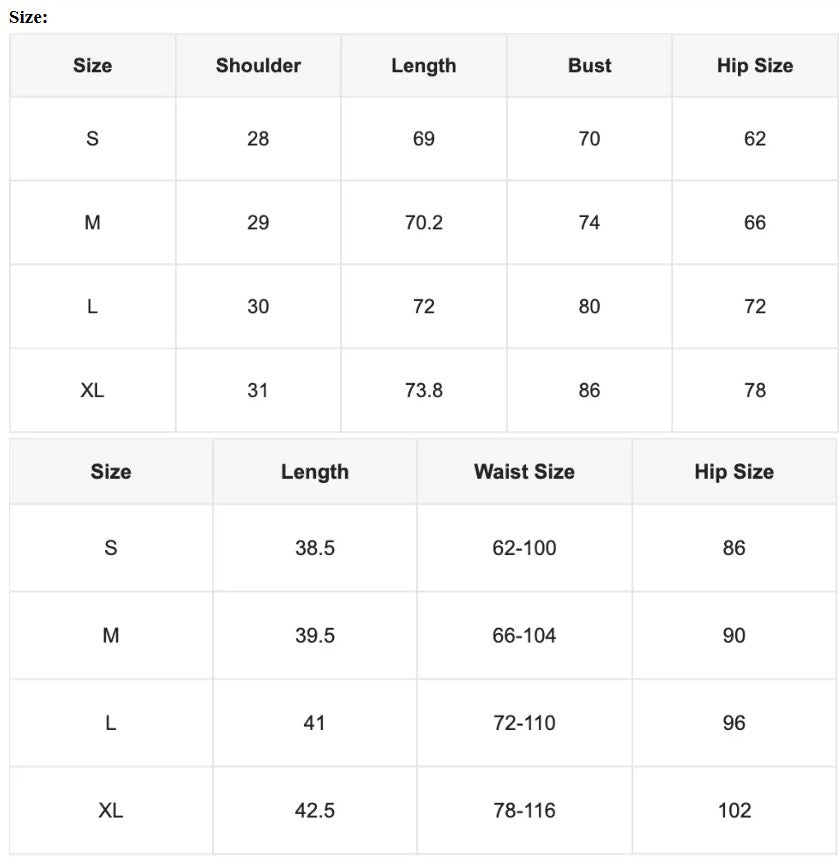Click bust value 80 in the L row

click(589, 307)
